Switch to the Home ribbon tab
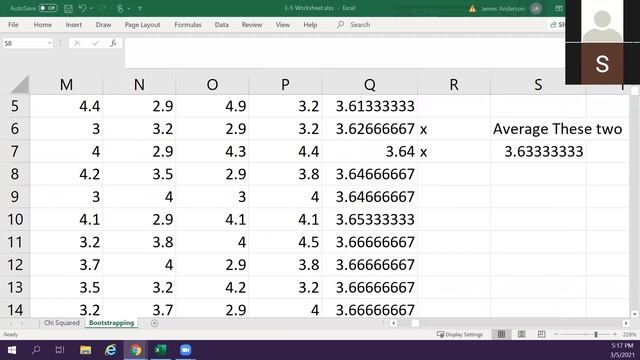 click(42, 25)
